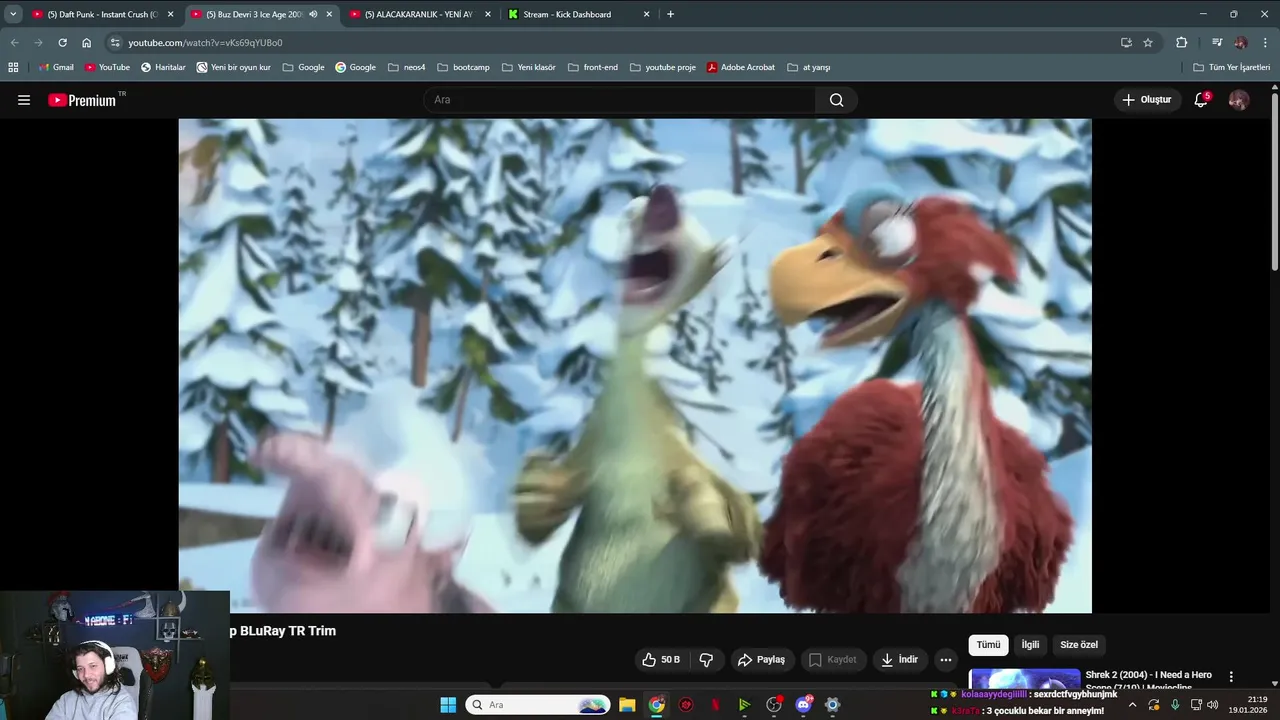Viewport: 1280px width, 720px height.
Task: Click the page vertical scrollbar
Action: coord(1275,180)
